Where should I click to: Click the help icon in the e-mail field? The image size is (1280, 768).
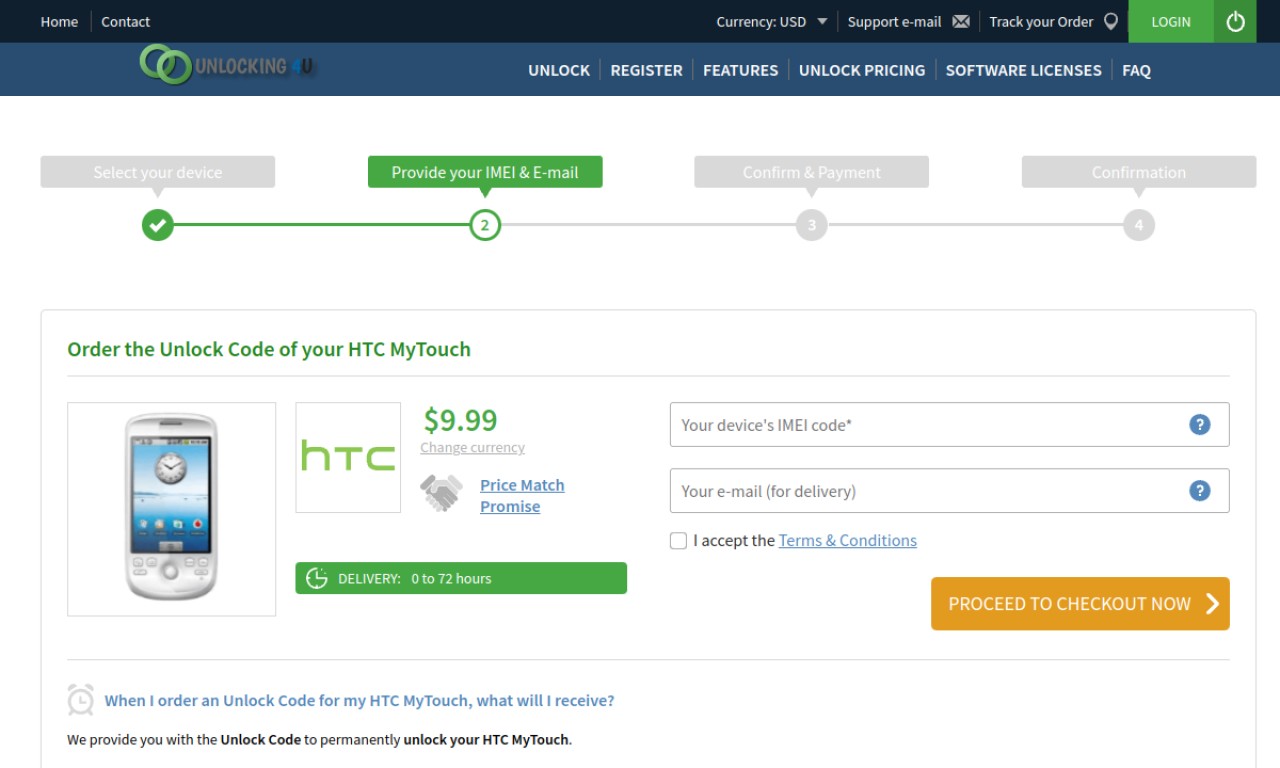(1200, 490)
